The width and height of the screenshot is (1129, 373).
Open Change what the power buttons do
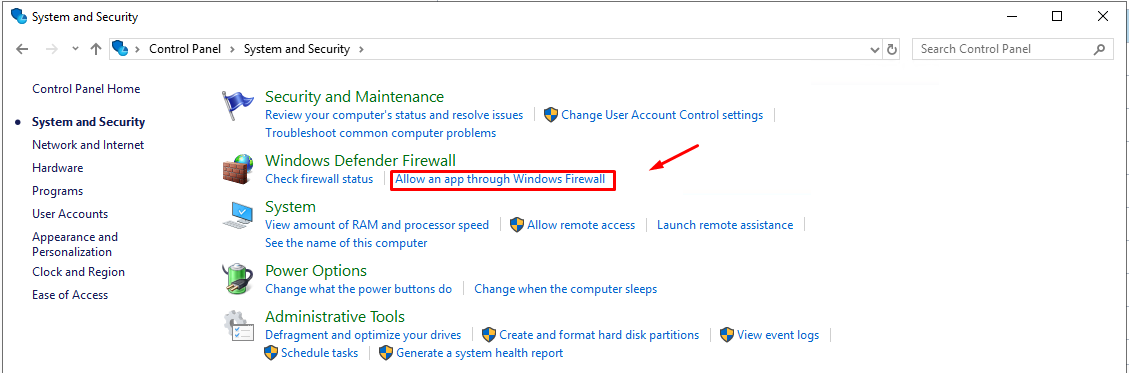(359, 289)
